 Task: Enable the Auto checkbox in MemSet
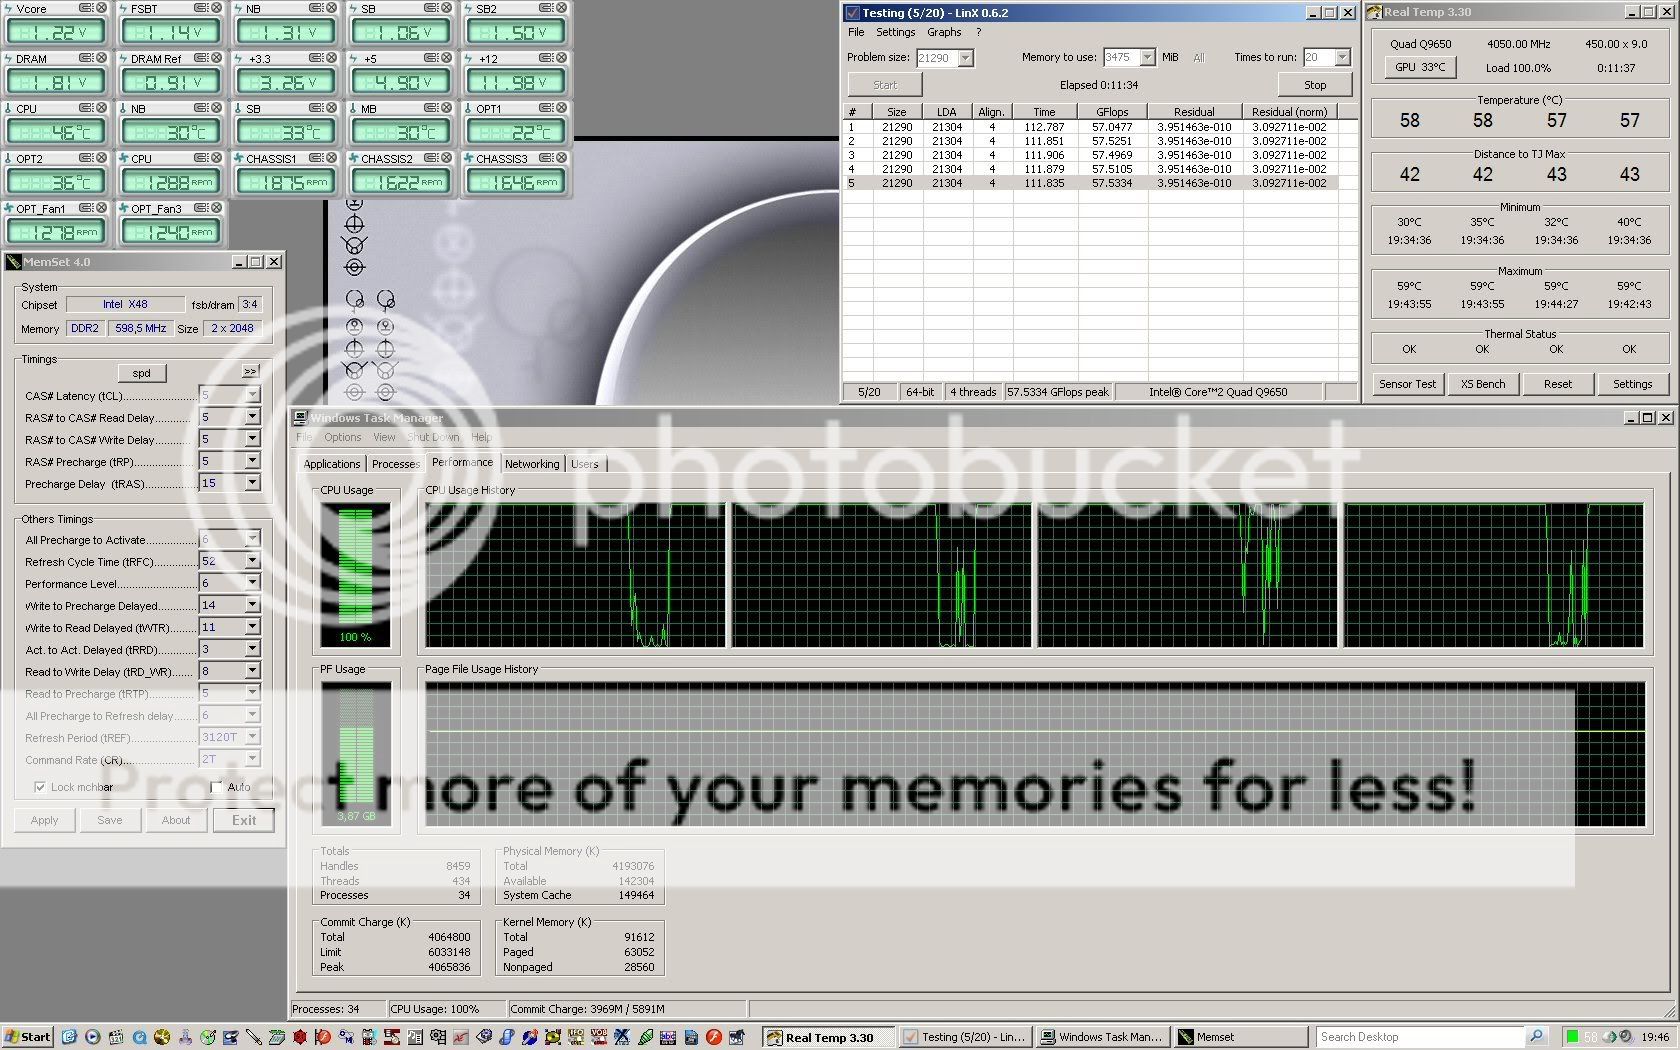point(216,787)
